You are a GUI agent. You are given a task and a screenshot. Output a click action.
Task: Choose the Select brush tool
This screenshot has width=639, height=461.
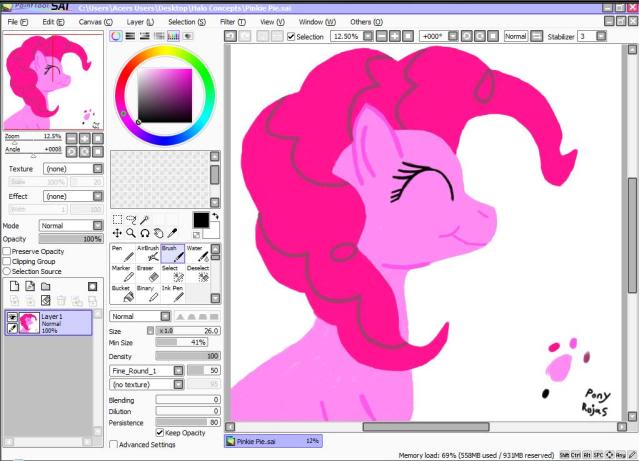click(172, 274)
